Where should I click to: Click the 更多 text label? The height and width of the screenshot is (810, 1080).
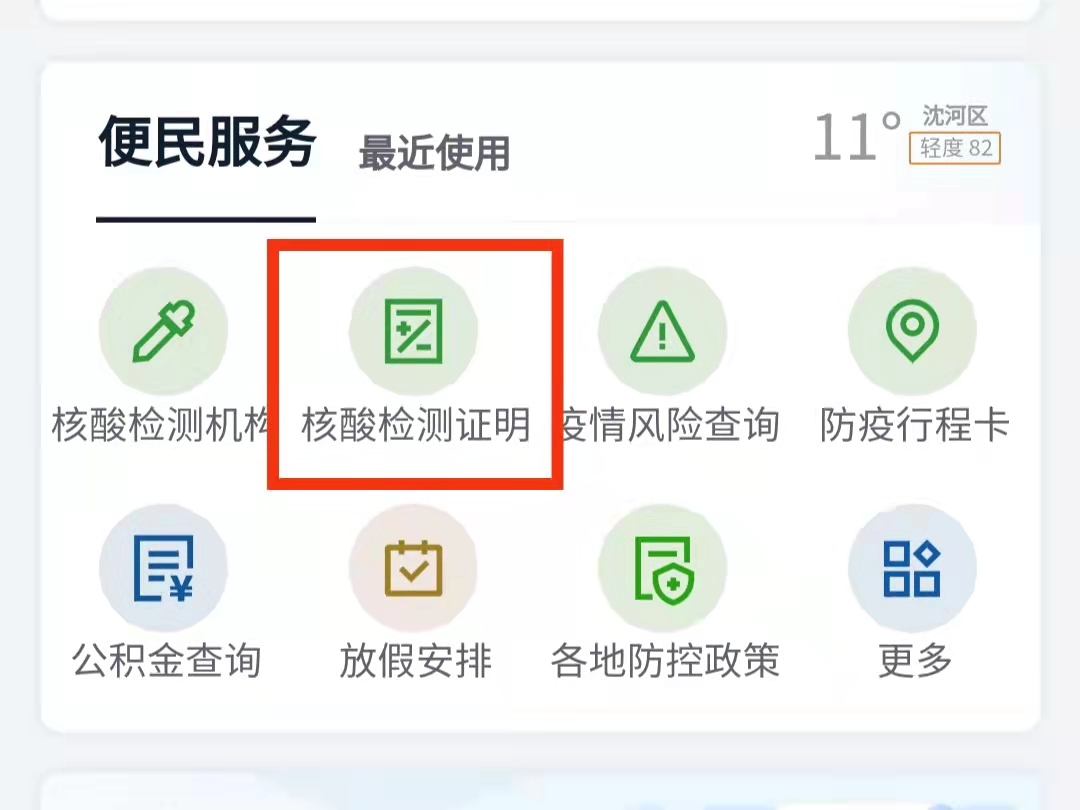pyautogui.click(x=915, y=661)
